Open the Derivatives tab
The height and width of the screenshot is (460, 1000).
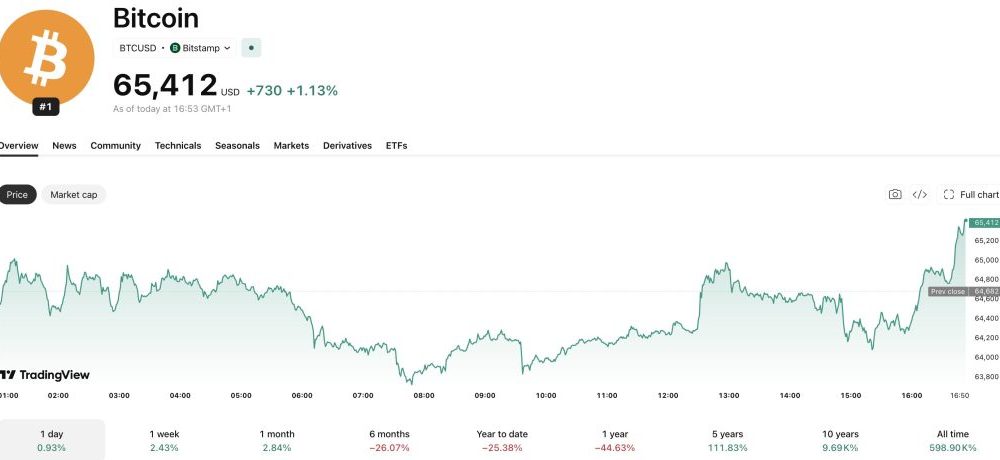(x=348, y=145)
